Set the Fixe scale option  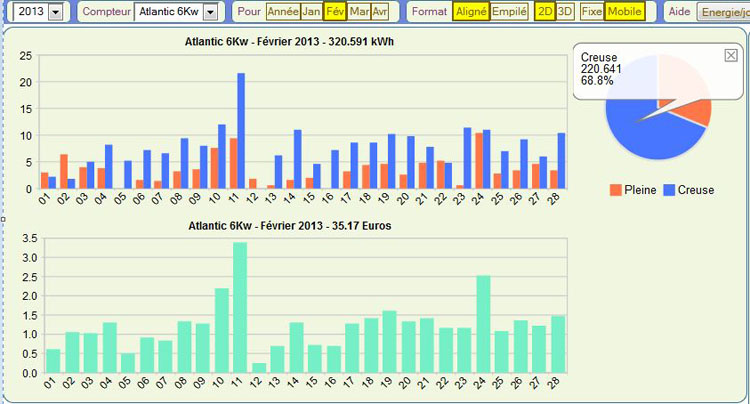click(x=591, y=12)
